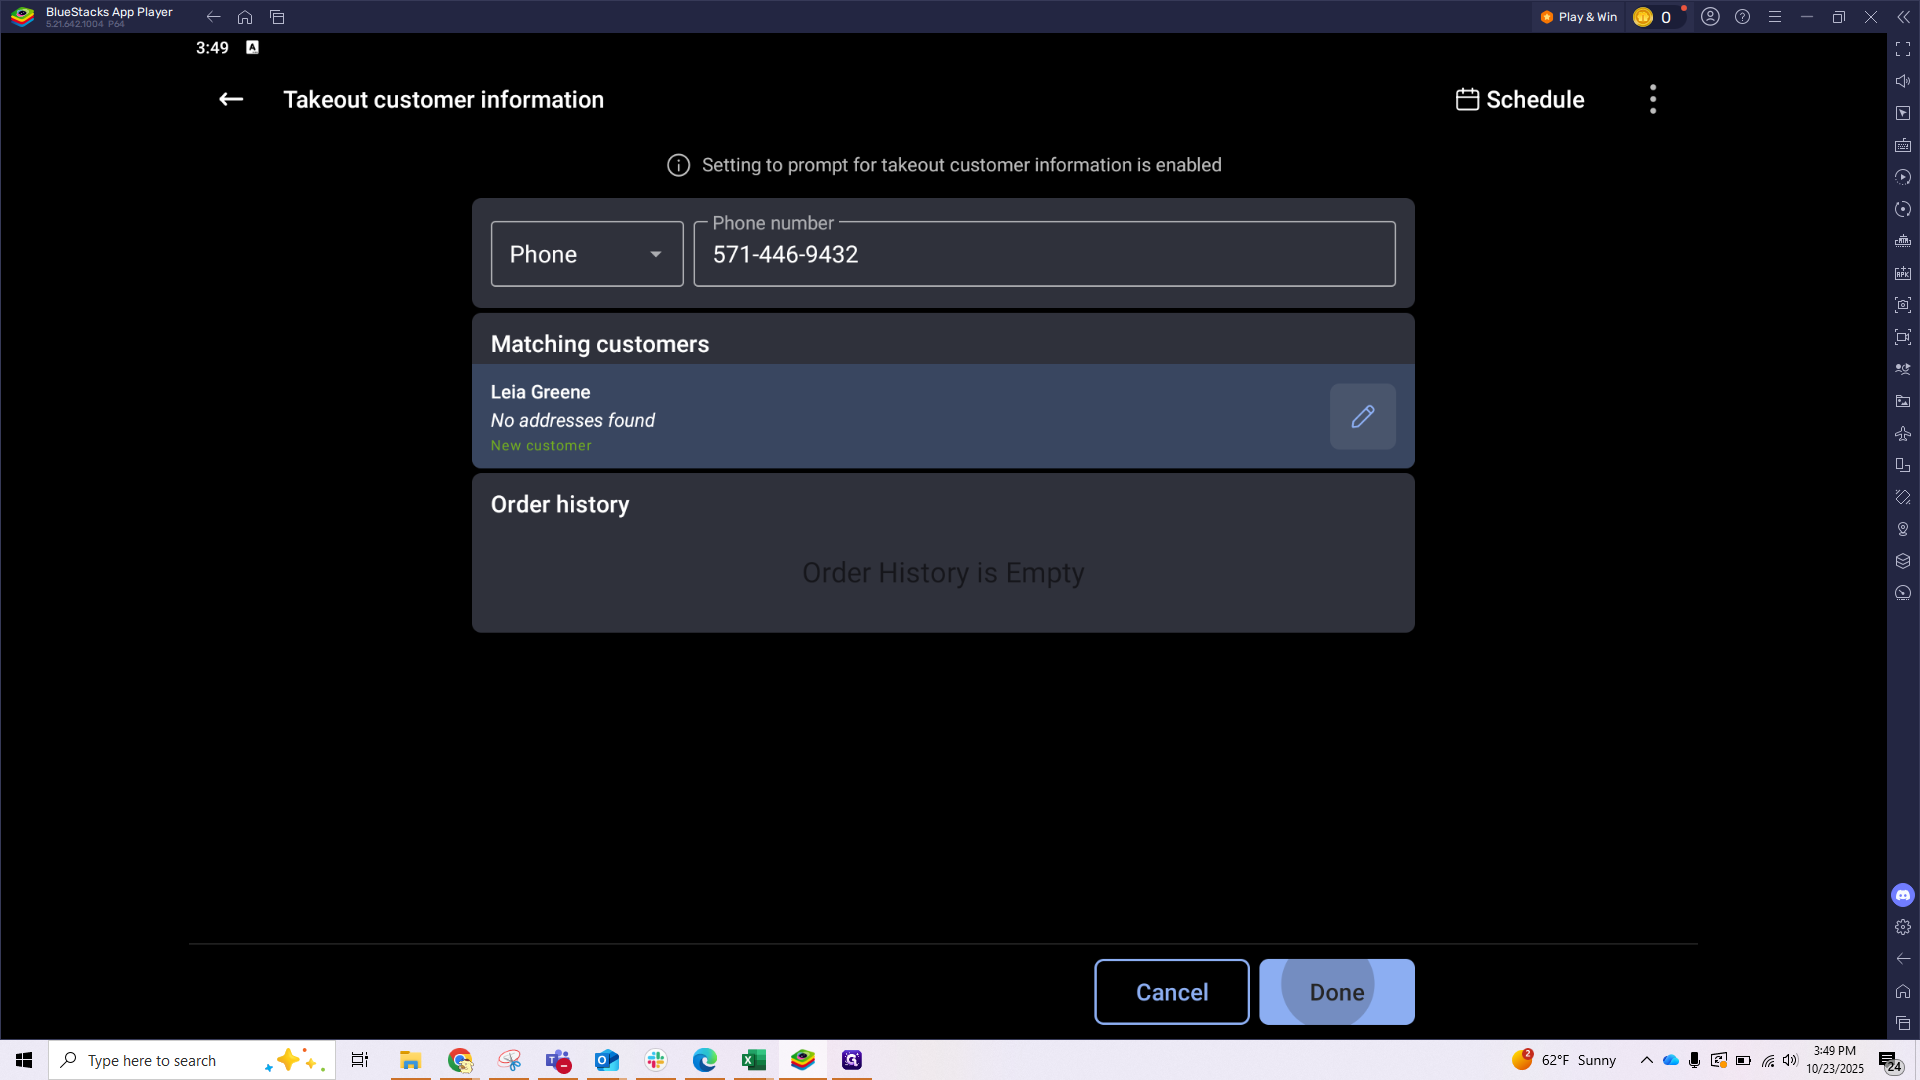Screen dimensions: 1920x1080
Task: Open BlueStacks hamburger menu
Action: click(x=1774, y=17)
